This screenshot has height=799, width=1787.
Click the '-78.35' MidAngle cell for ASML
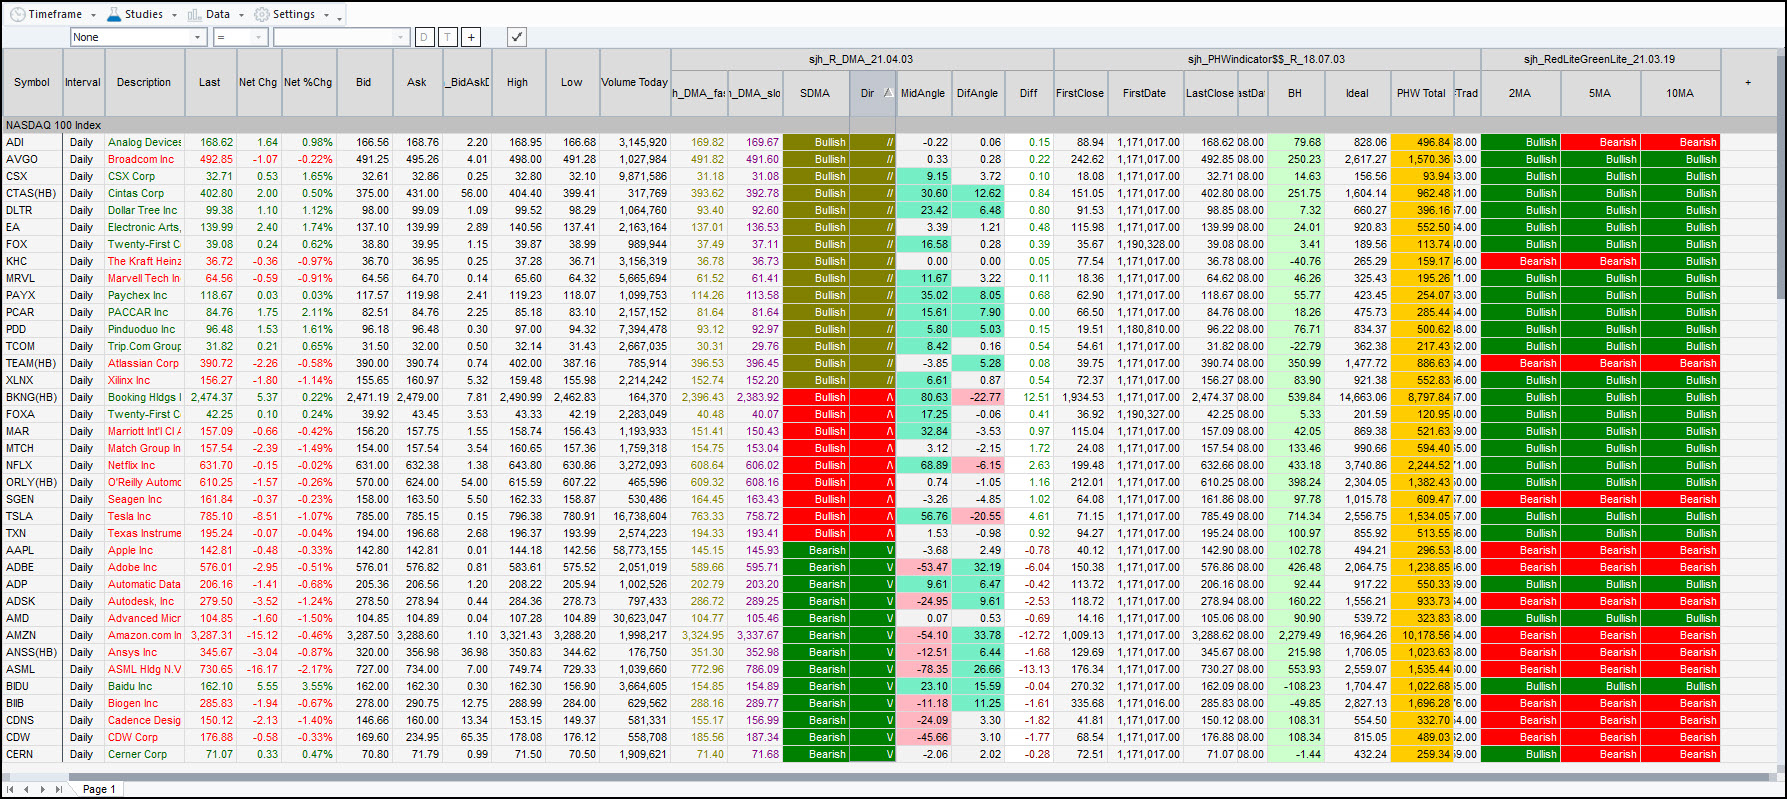[923, 669]
